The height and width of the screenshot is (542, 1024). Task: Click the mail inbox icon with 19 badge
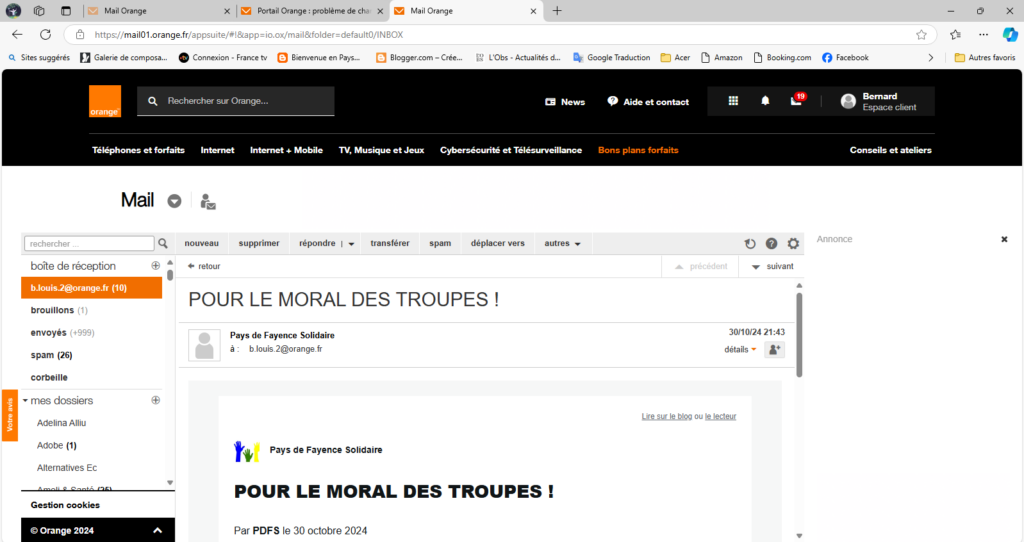pyautogui.click(x=796, y=101)
